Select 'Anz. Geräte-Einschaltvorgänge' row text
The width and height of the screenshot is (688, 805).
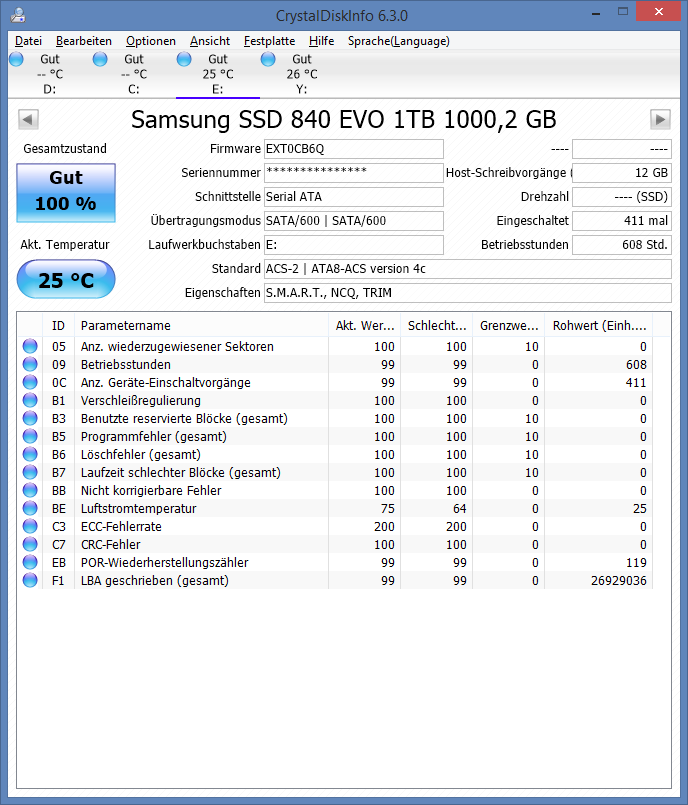pyautogui.click(x=166, y=382)
